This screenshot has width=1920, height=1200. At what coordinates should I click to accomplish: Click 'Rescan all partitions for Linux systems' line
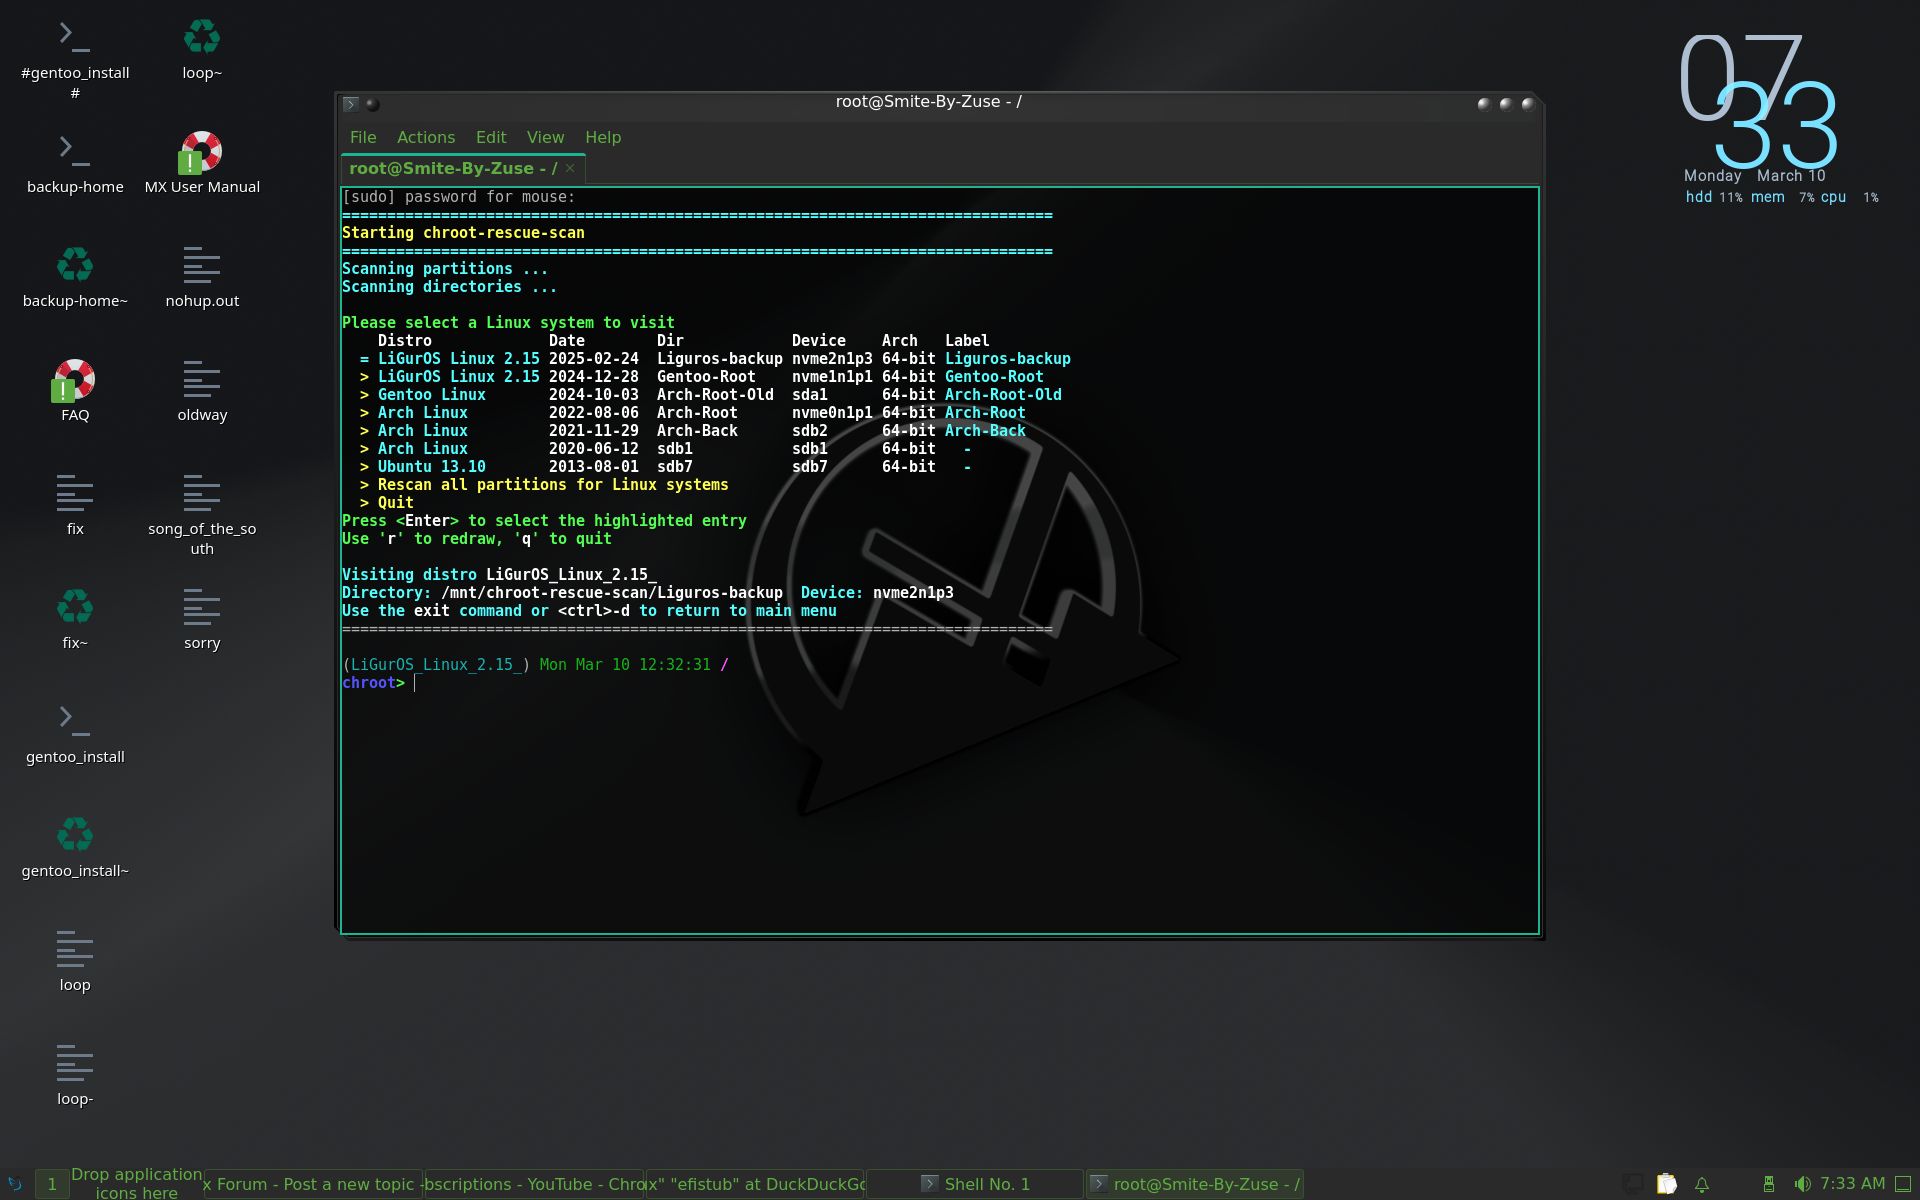click(x=553, y=484)
